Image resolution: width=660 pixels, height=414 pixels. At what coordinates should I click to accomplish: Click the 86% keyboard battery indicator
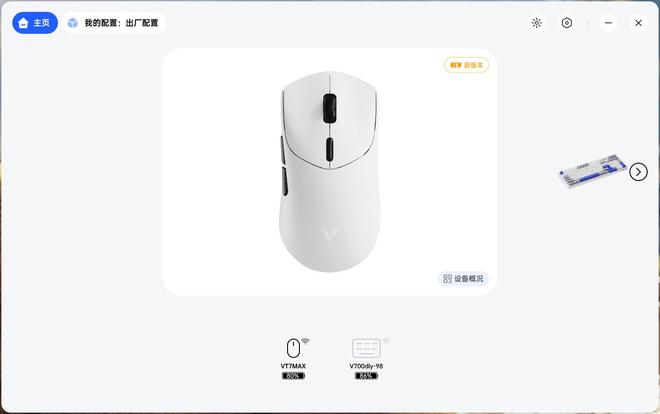point(366,376)
